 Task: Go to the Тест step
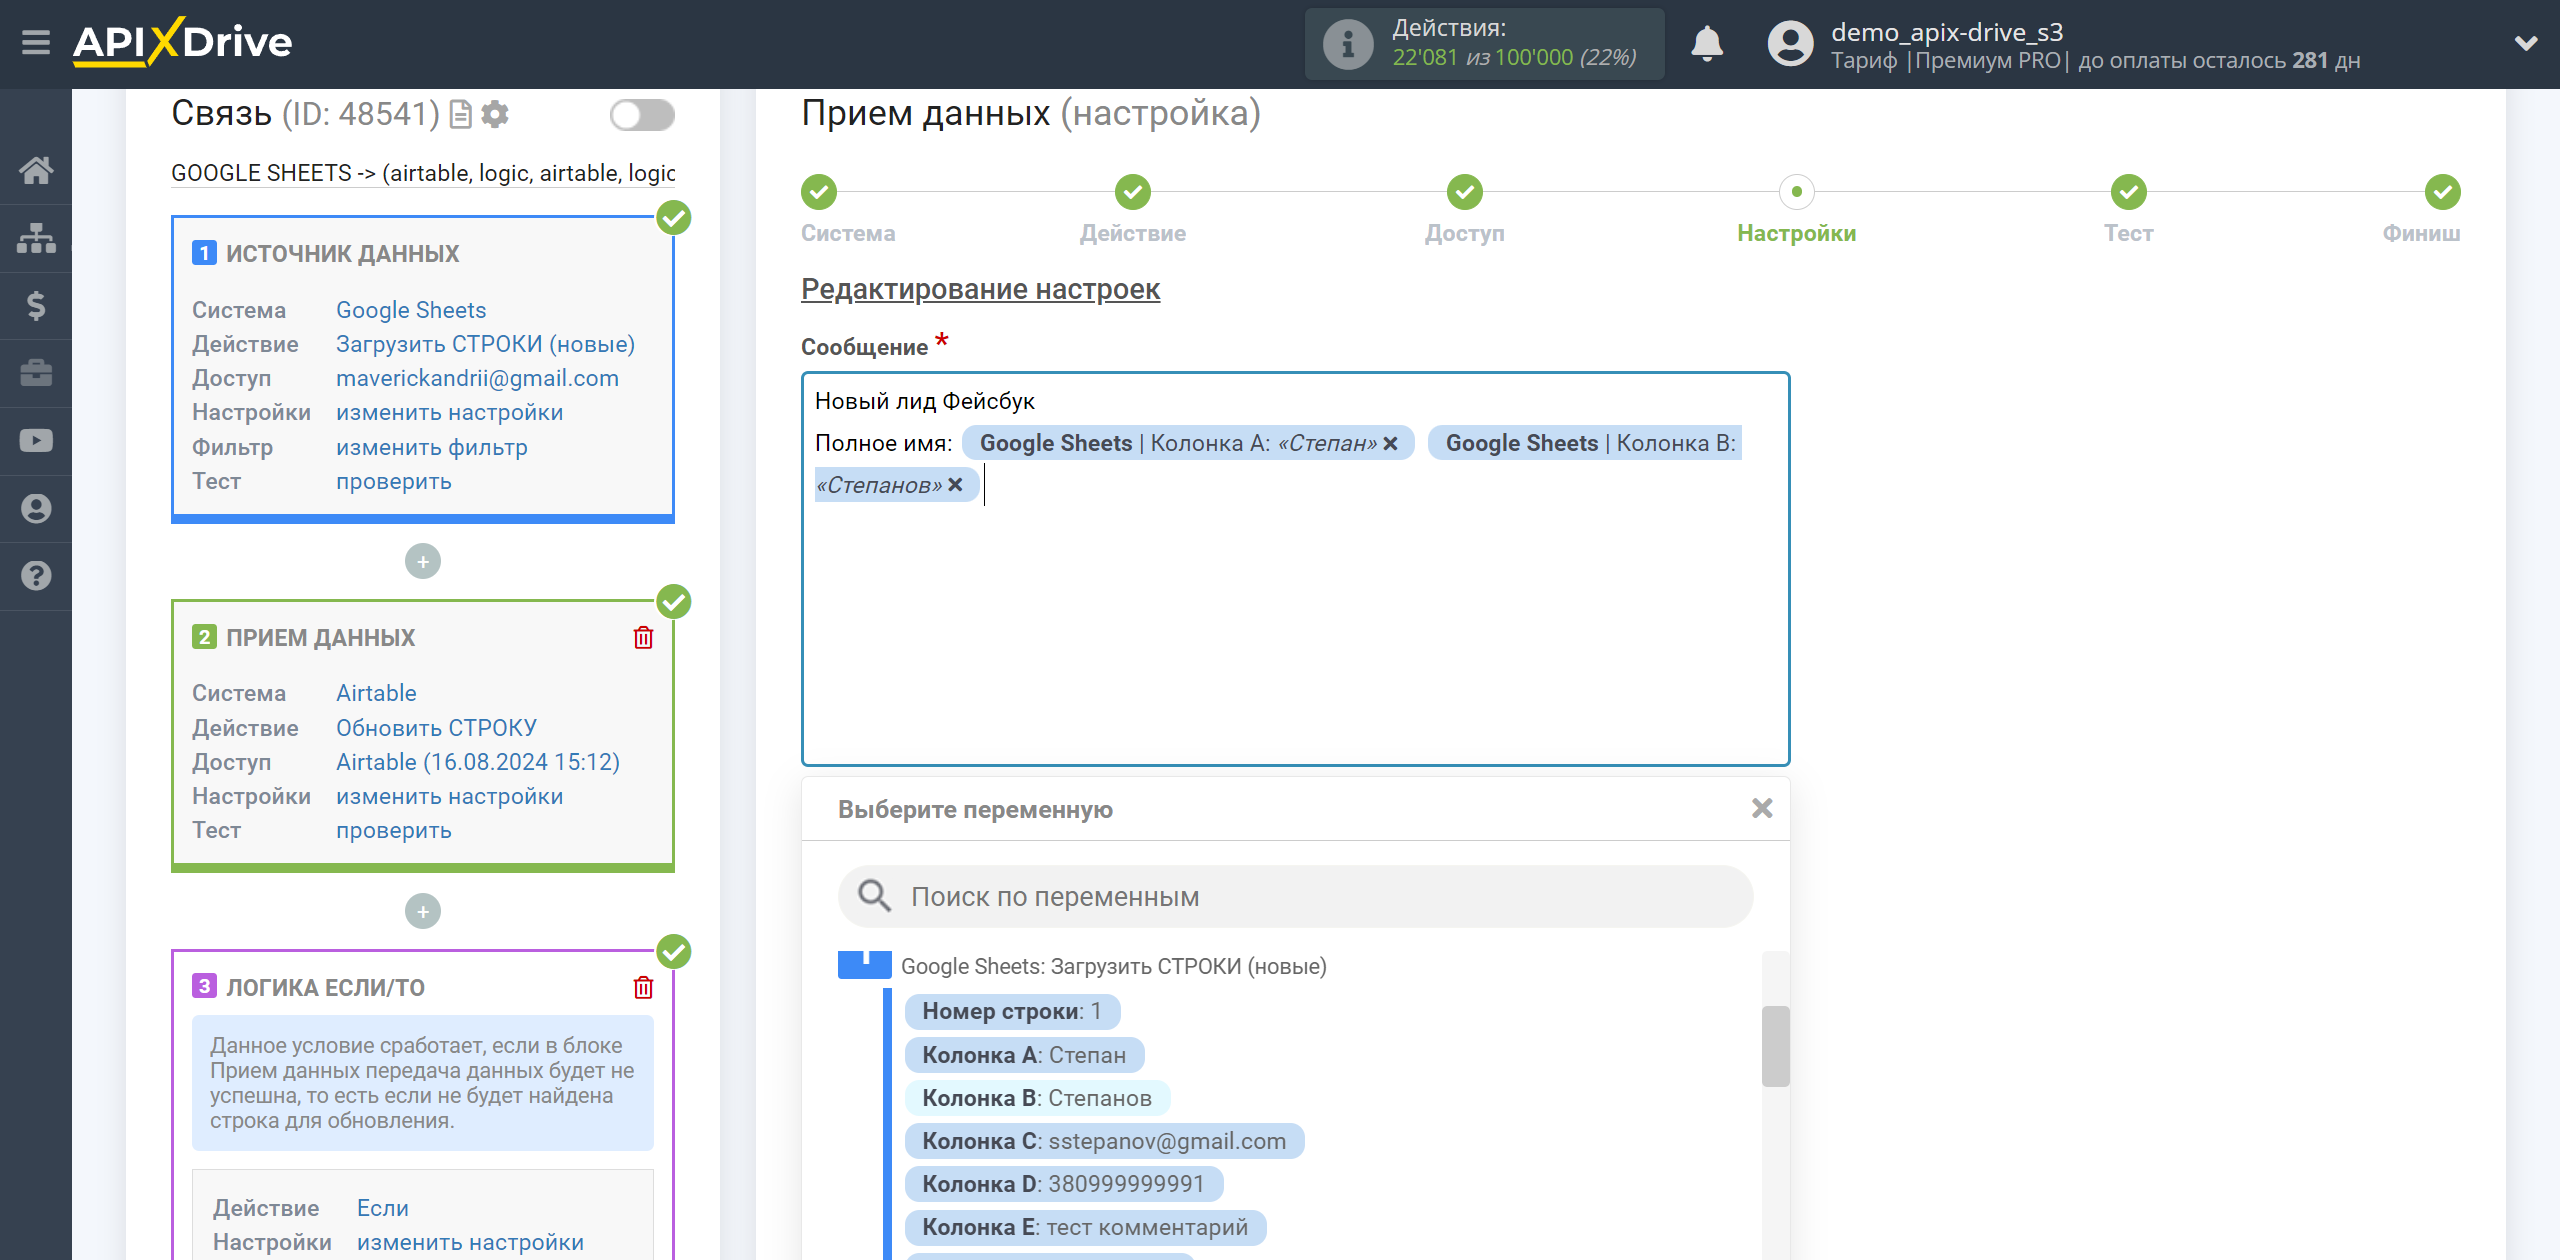[2129, 192]
